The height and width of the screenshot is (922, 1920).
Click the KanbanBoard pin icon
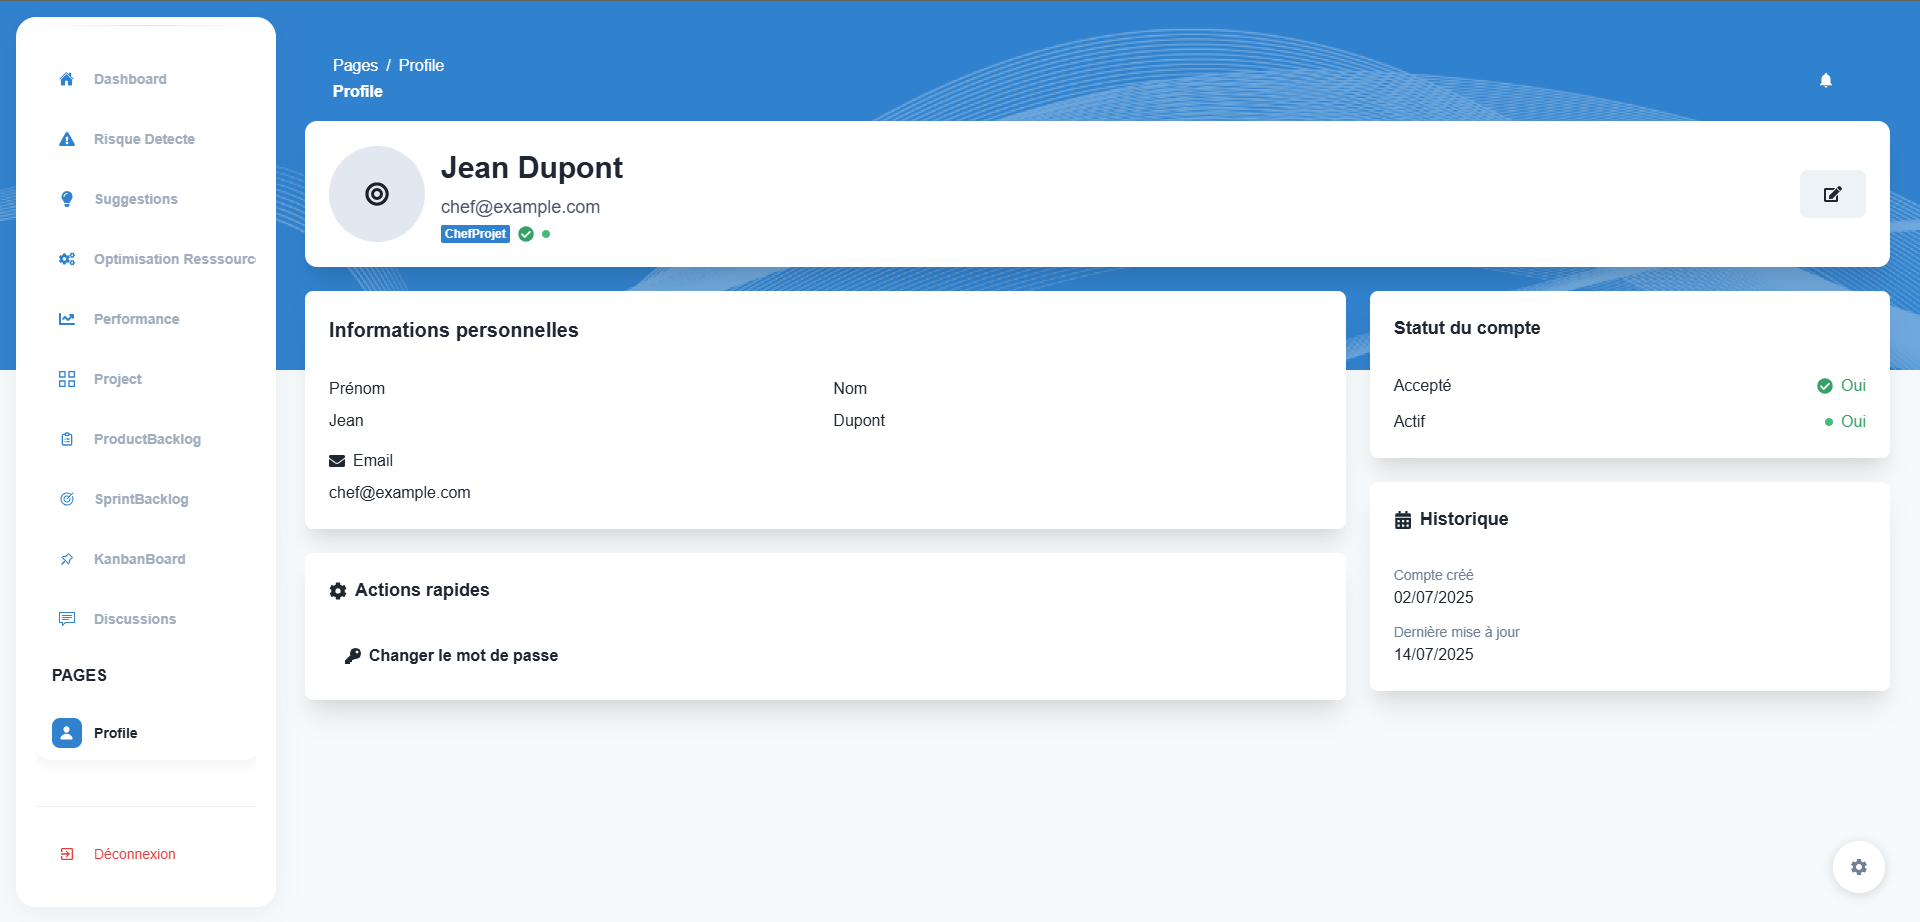coord(67,559)
